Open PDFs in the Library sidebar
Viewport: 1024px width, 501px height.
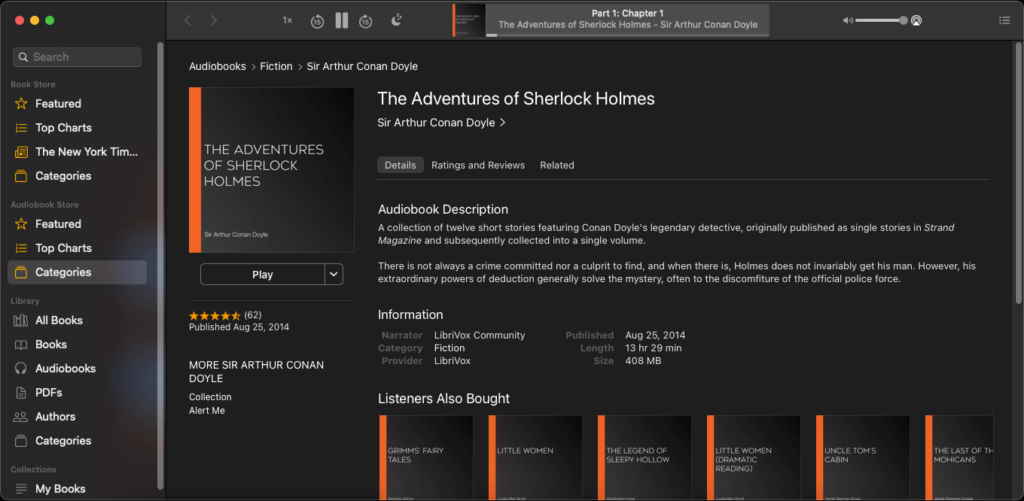48,392
